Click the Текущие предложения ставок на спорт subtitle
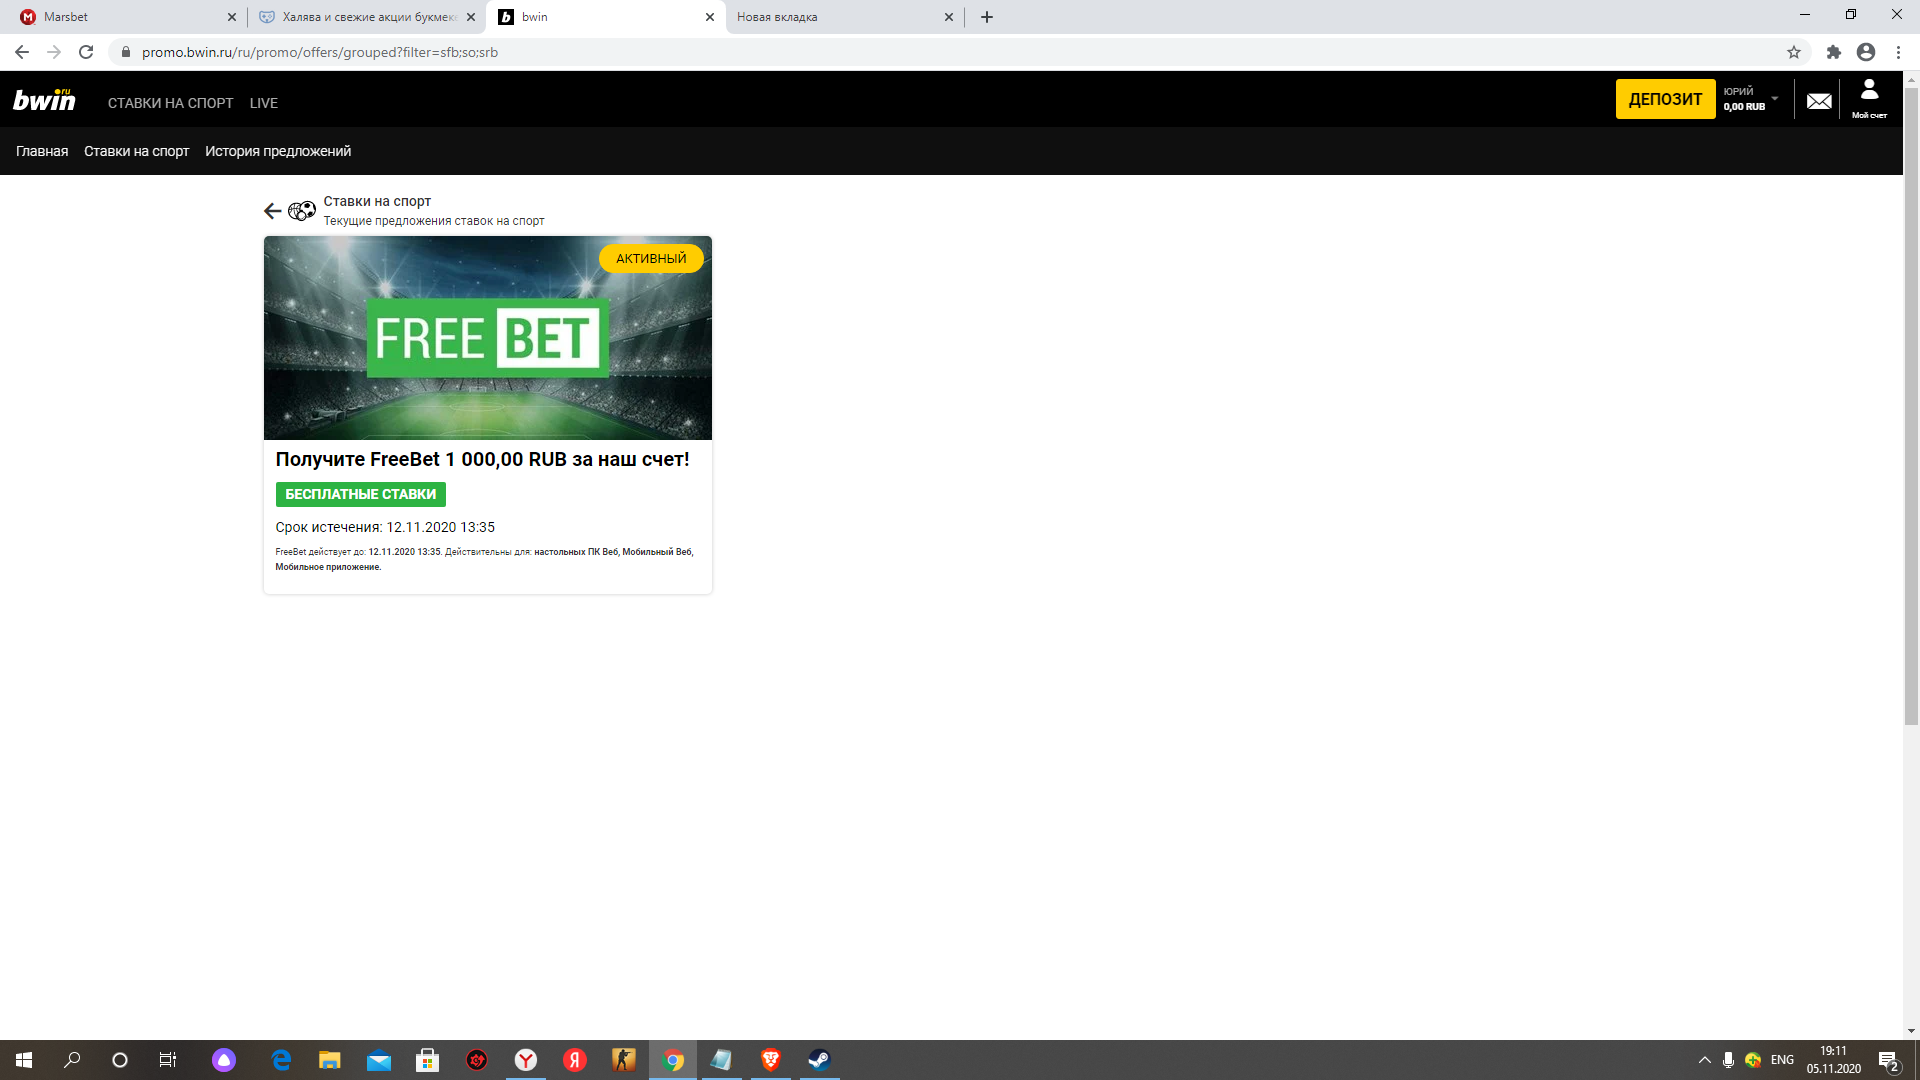The width and height of the screenshot is (1920, 1080). (x=434, y=221)
